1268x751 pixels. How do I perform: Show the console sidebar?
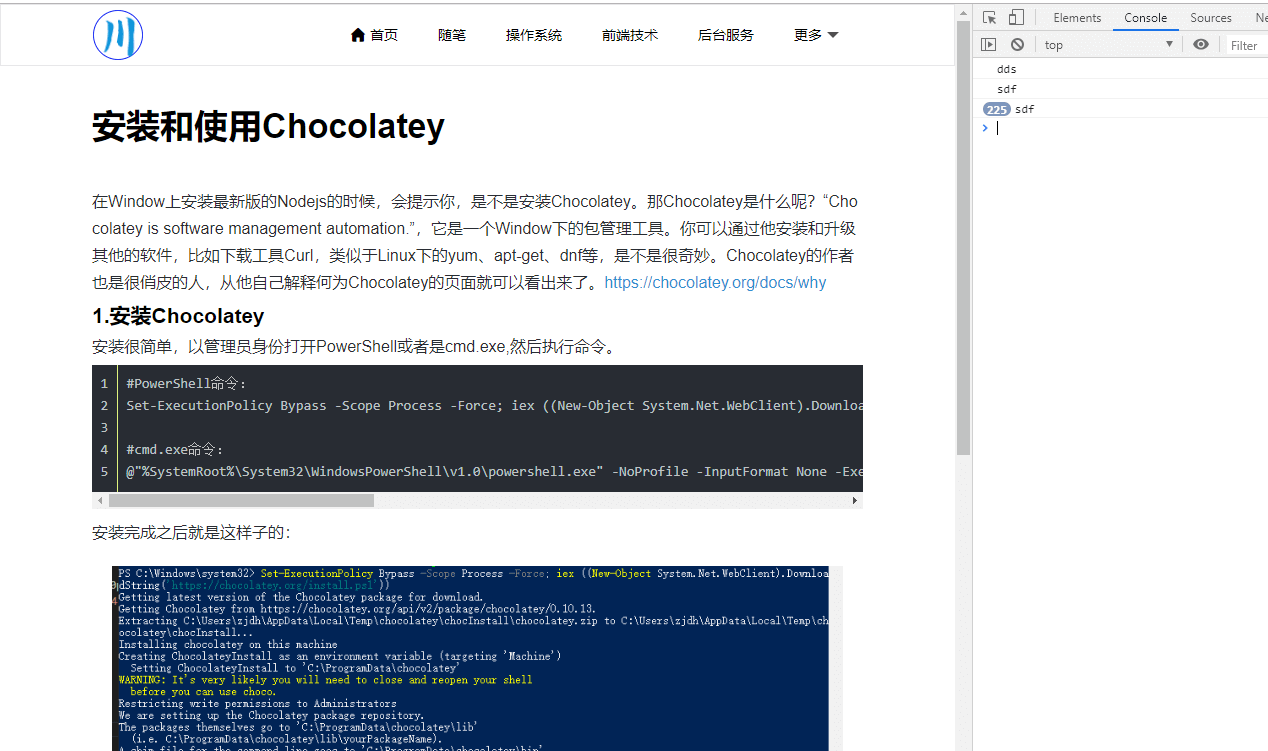coord(989,45)
